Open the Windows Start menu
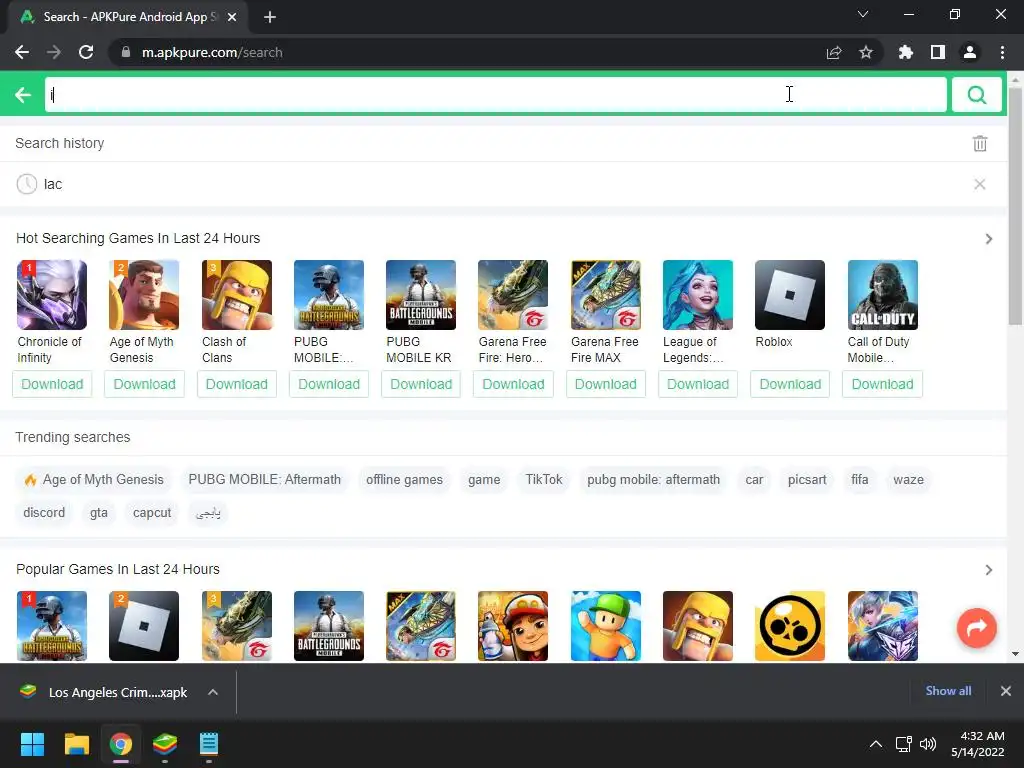This screenshot has width=1024, height=768. 32,744
